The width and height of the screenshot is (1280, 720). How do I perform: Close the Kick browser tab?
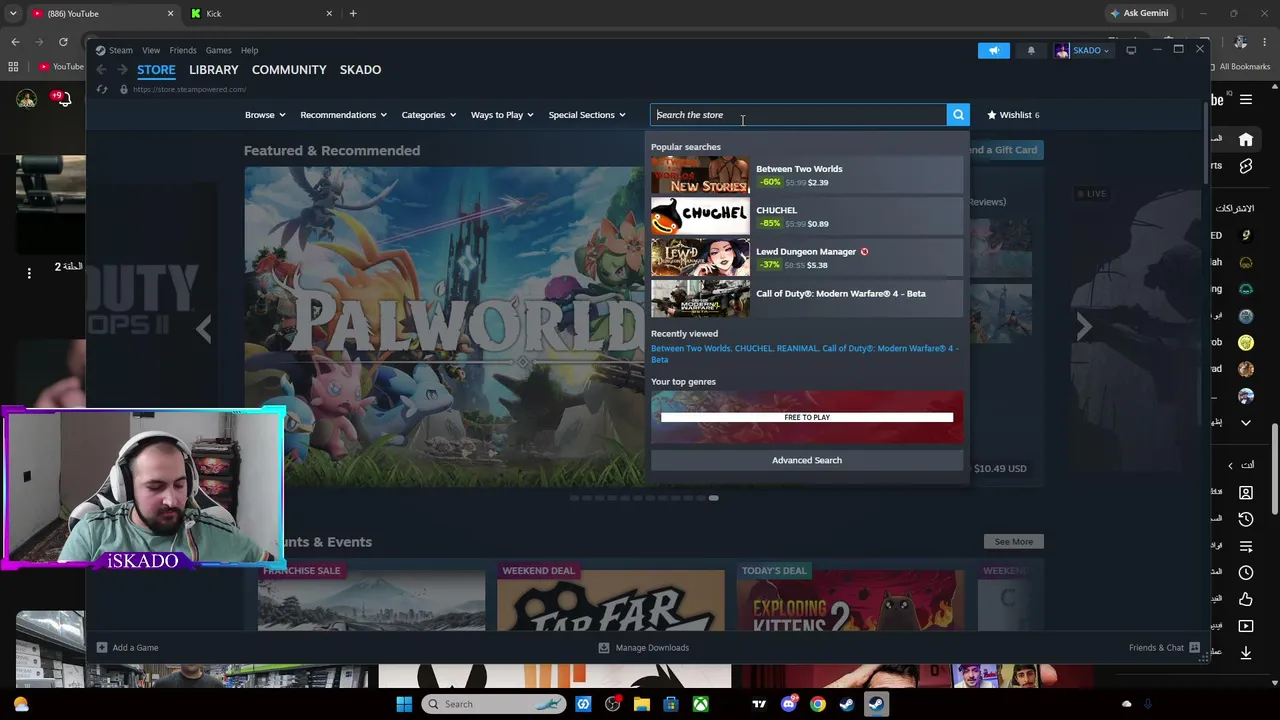[329, 14]
